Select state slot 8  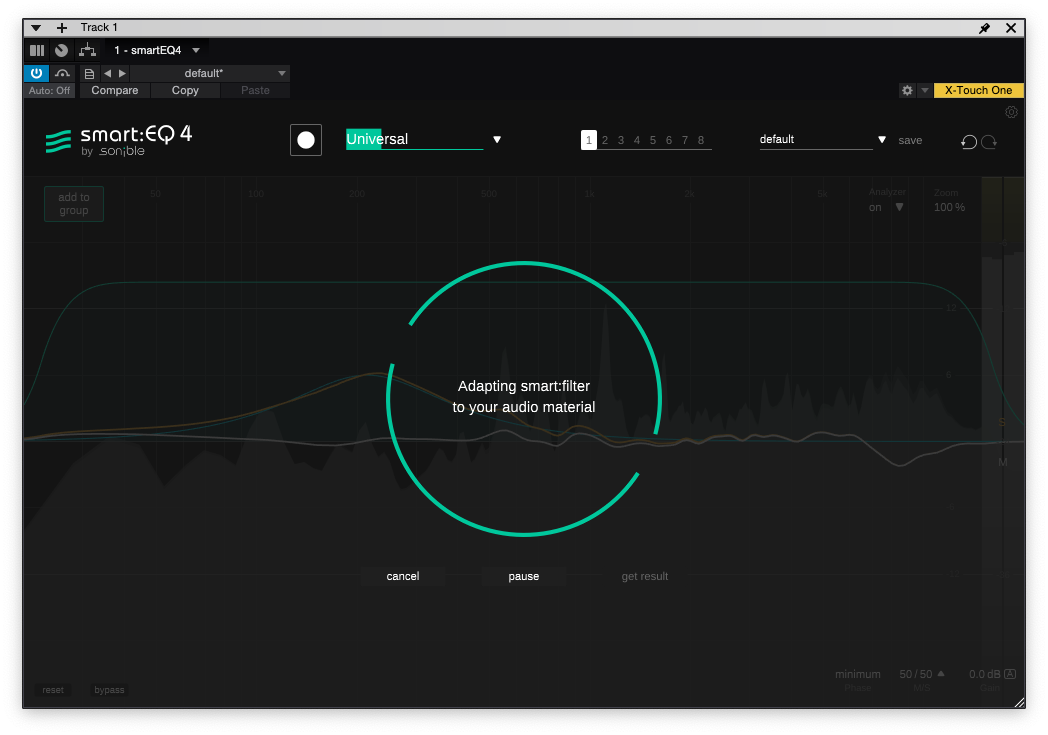(x=701, y=140)
